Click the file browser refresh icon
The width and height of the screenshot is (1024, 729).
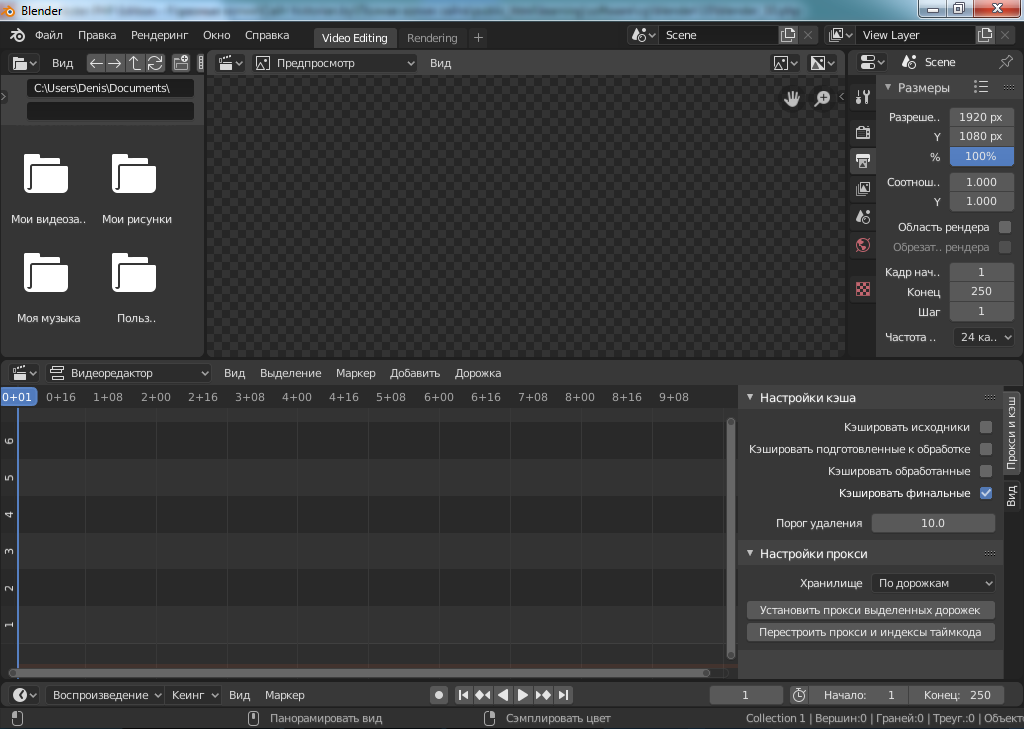155,63
